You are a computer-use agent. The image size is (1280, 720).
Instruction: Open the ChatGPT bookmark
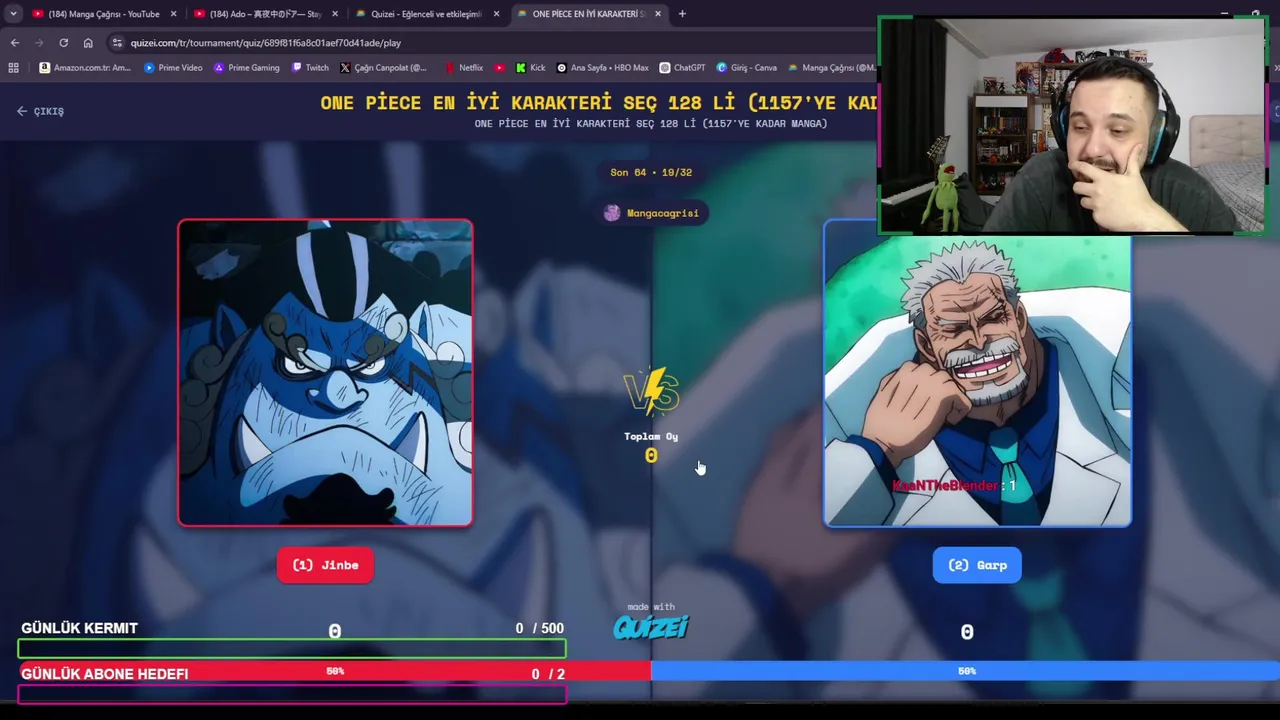click(682, 68)
